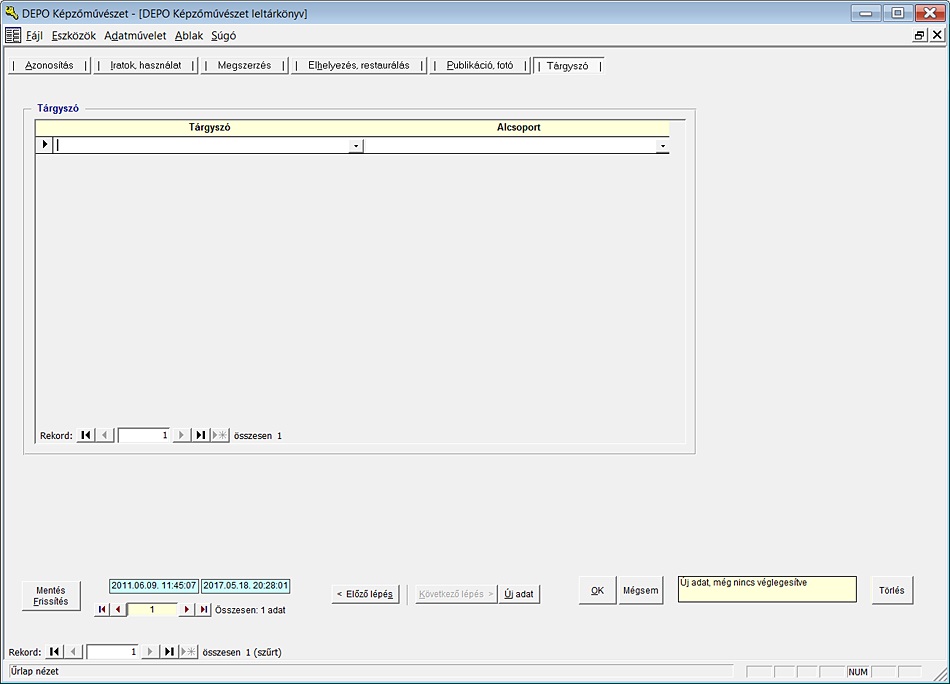Viewport: 950px width, 684px height.
Task: Expand the Alcsoport column dropdown
Action: (662, 146)
